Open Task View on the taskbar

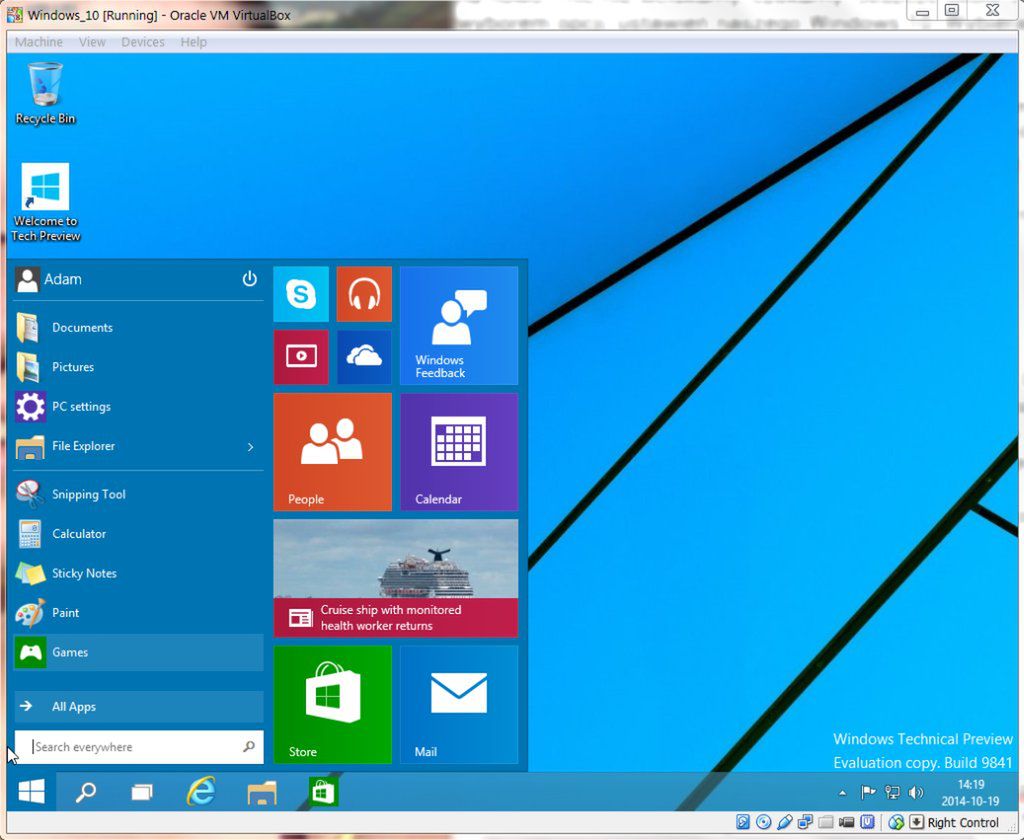[142, 792]
